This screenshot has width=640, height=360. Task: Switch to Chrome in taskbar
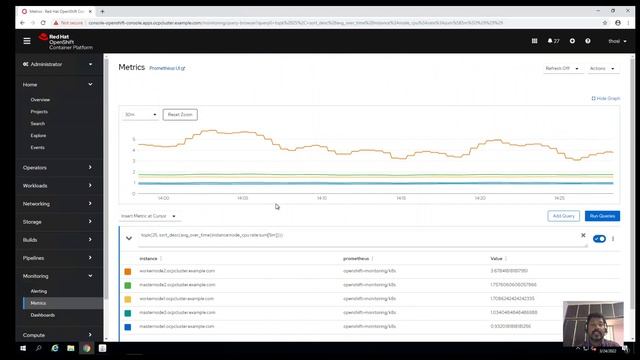(87, 348)
